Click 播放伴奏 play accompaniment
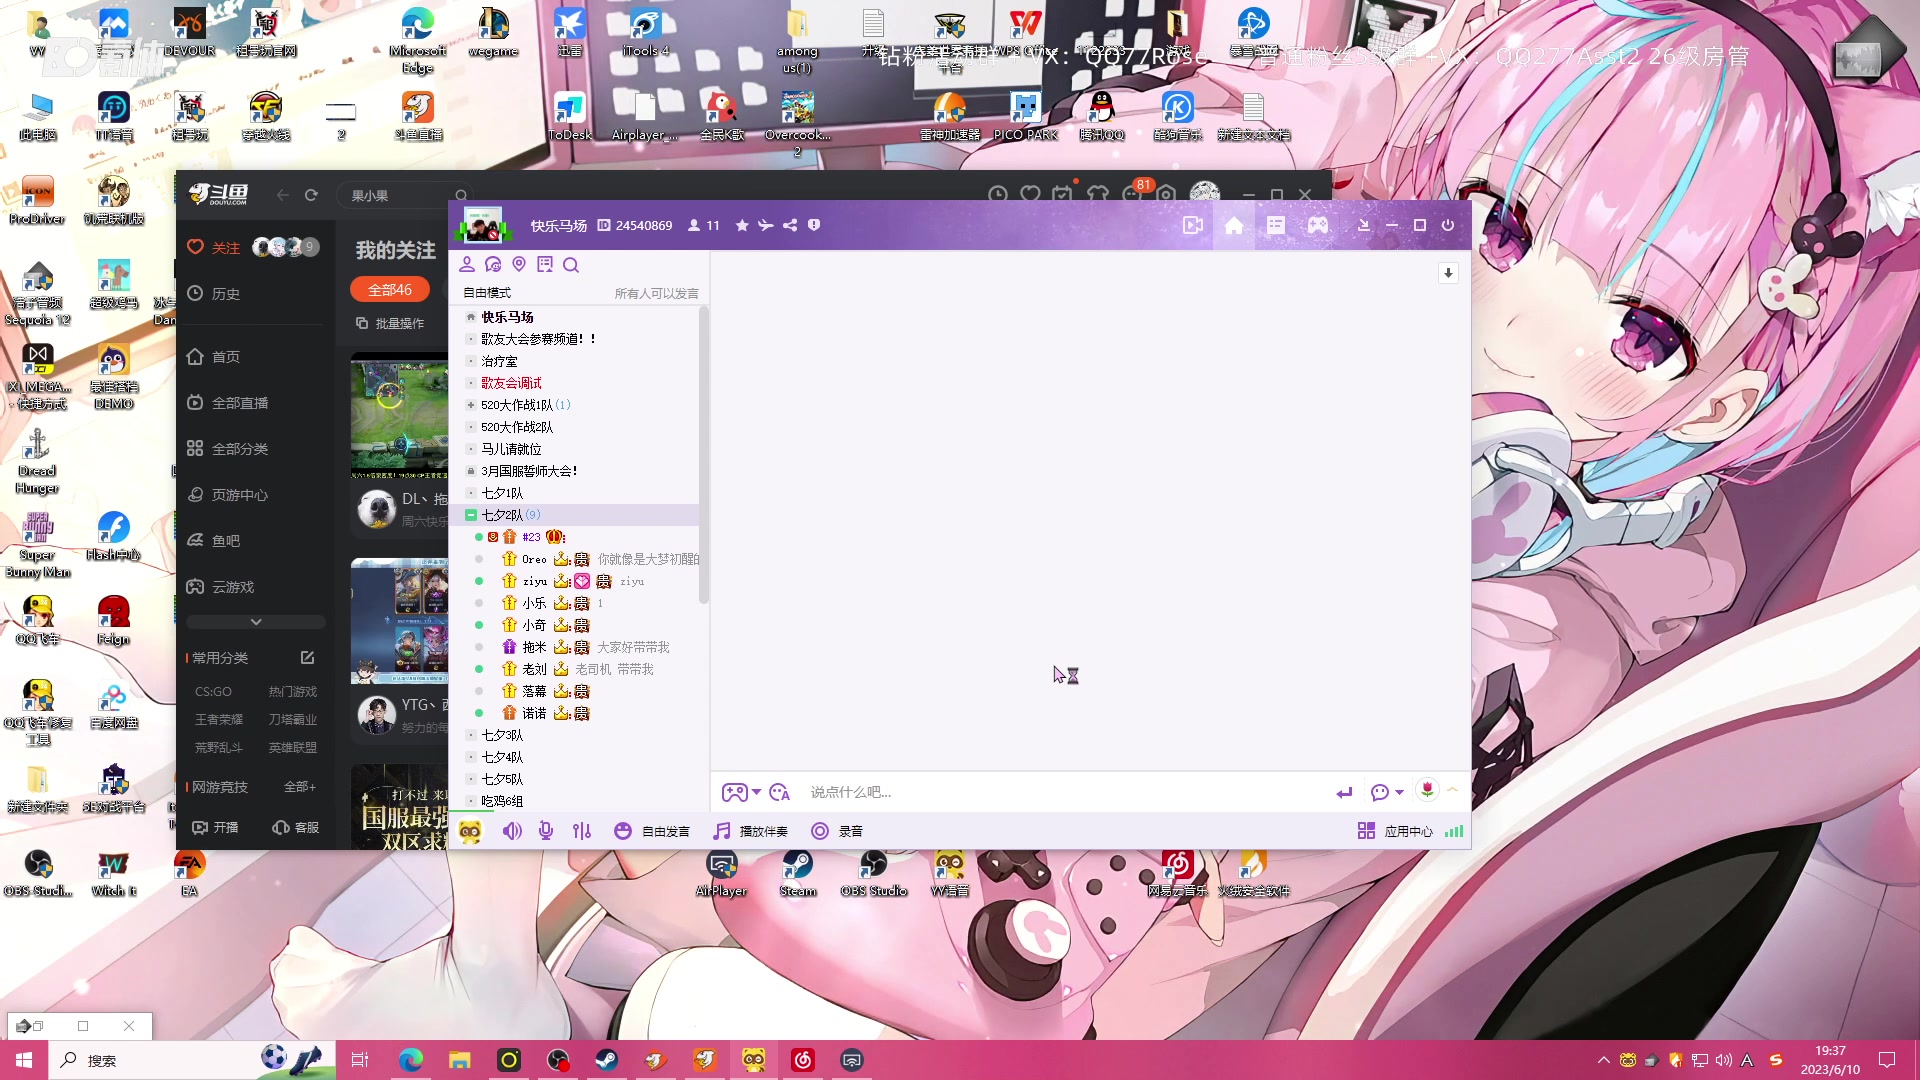Viewport: 1920px width, 1080px height. coord(750,831)
